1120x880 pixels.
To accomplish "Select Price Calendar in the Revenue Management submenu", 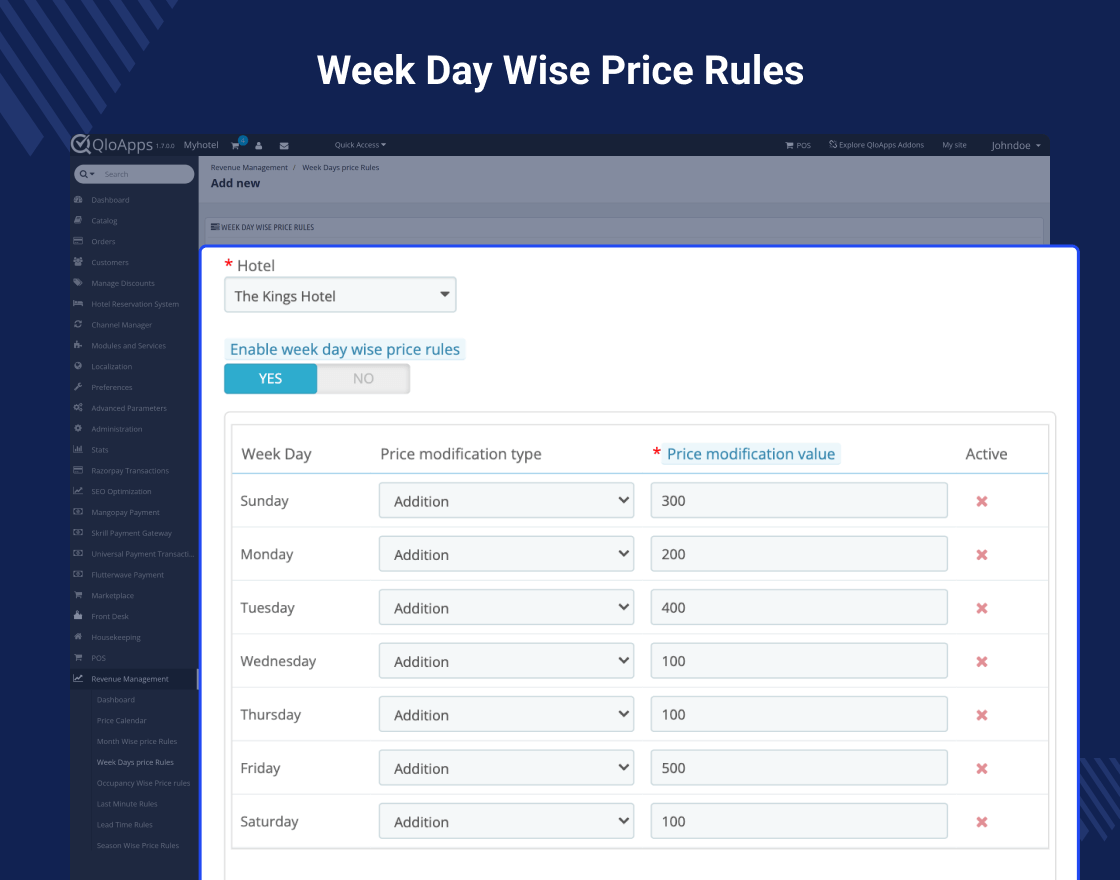I will coord(122,721).
